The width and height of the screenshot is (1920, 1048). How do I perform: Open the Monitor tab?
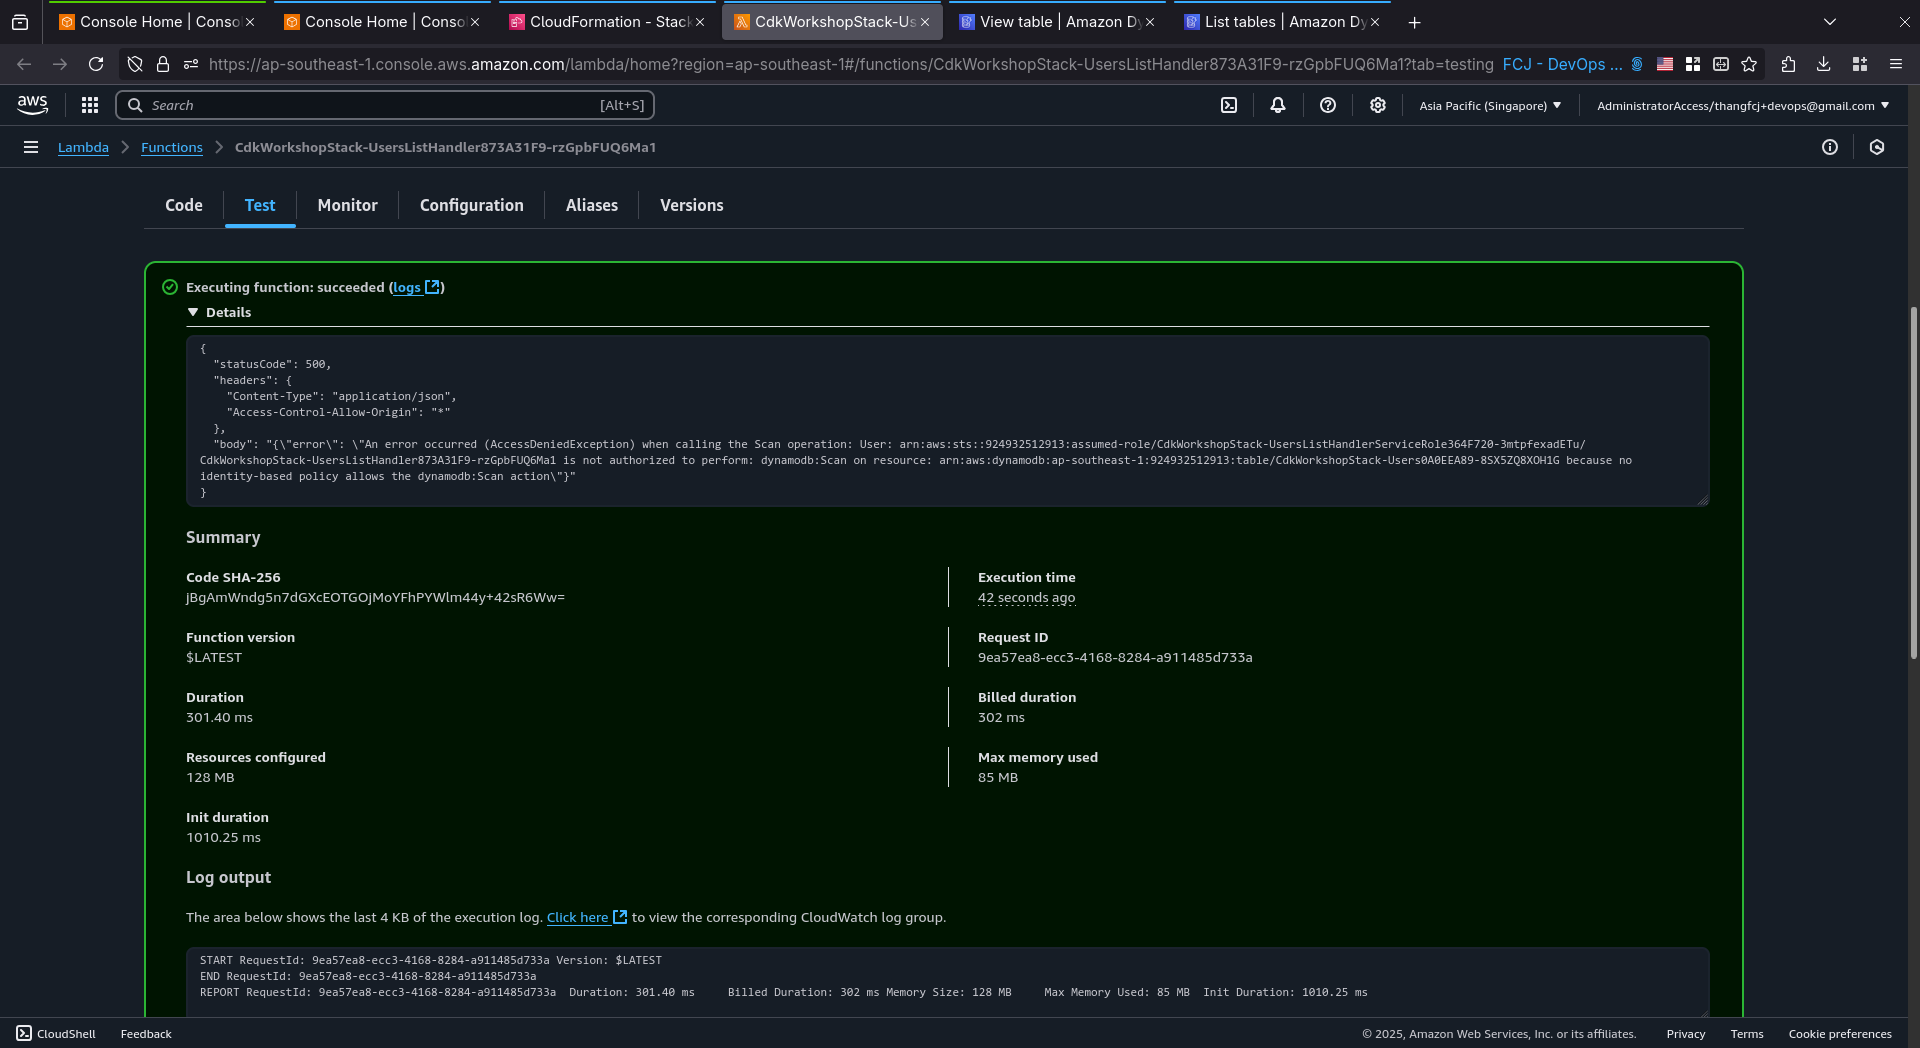[x=347, y=205]
